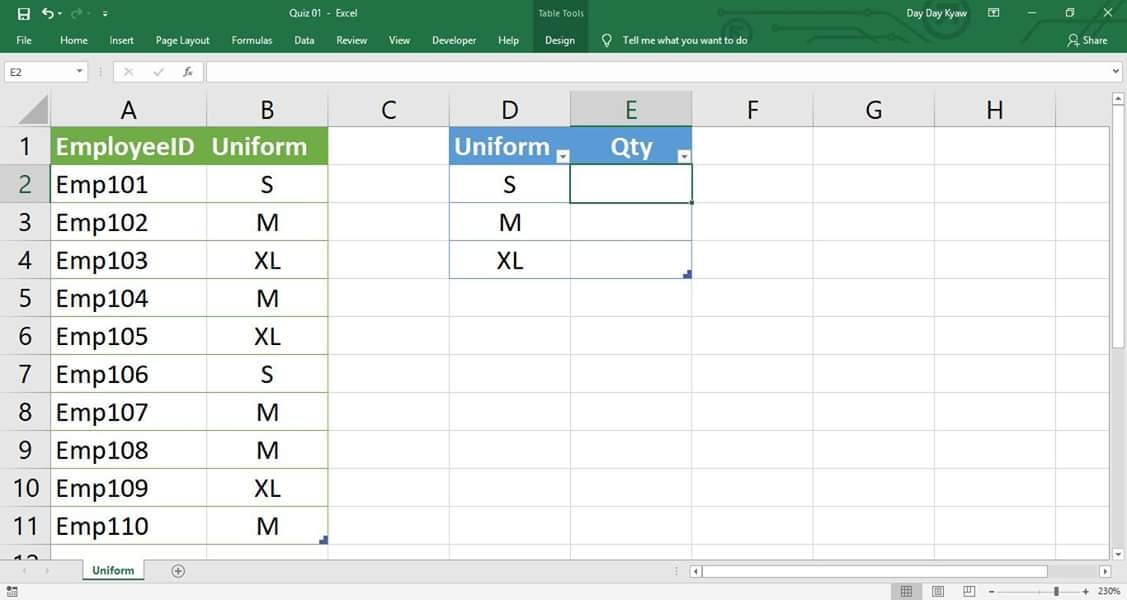The image size is (1127, 600).
Task: Switch to the Insert ribbon tab
Action: point(121,40)
